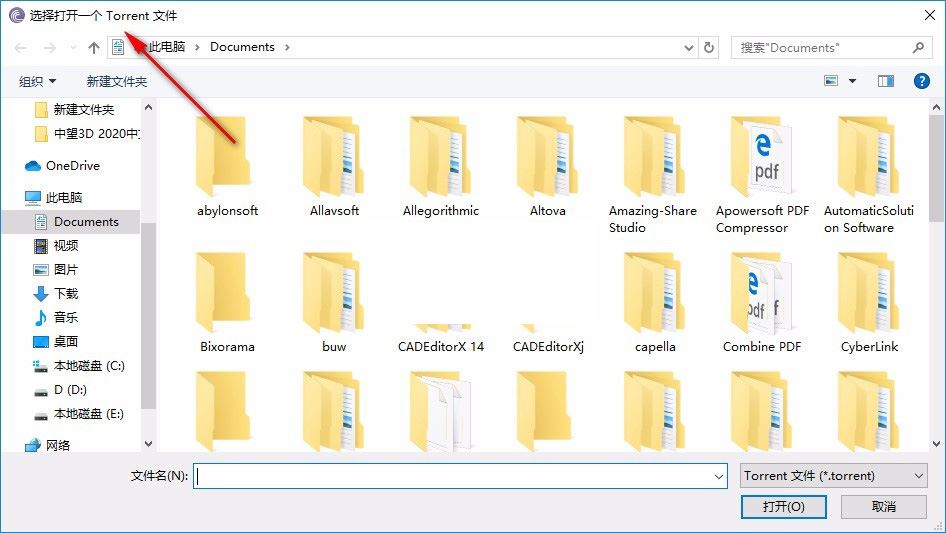946x533 pixels.
Task: Open the Allegorithmic folder
Action: click(x=440, y=166)
